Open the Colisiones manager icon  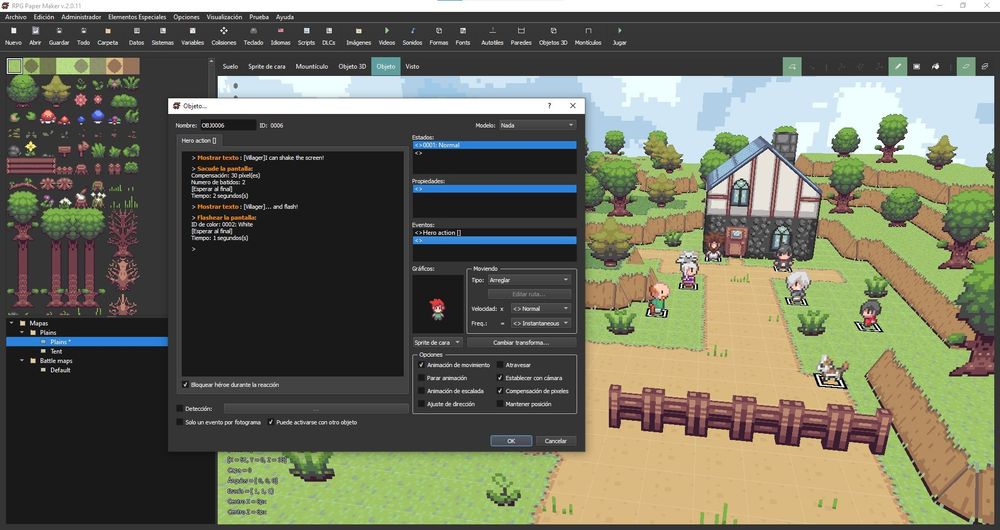(224, 30)
